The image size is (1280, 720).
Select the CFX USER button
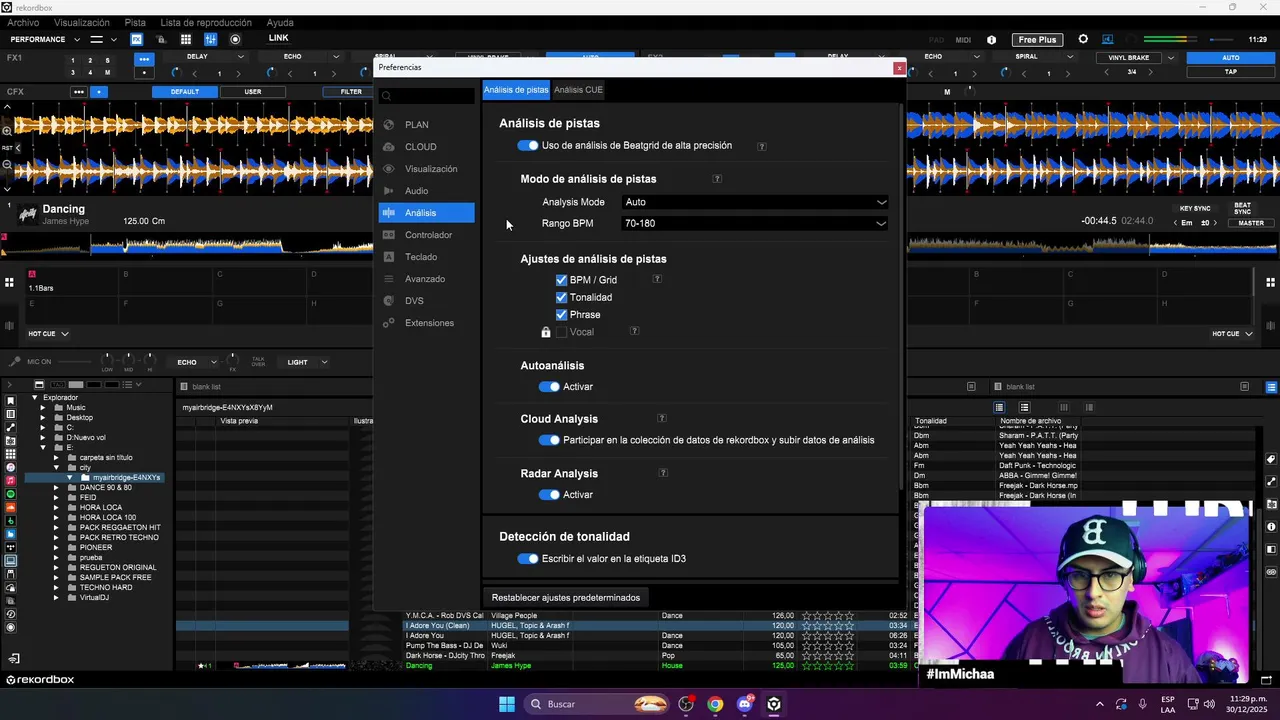(x=253, y=92)
